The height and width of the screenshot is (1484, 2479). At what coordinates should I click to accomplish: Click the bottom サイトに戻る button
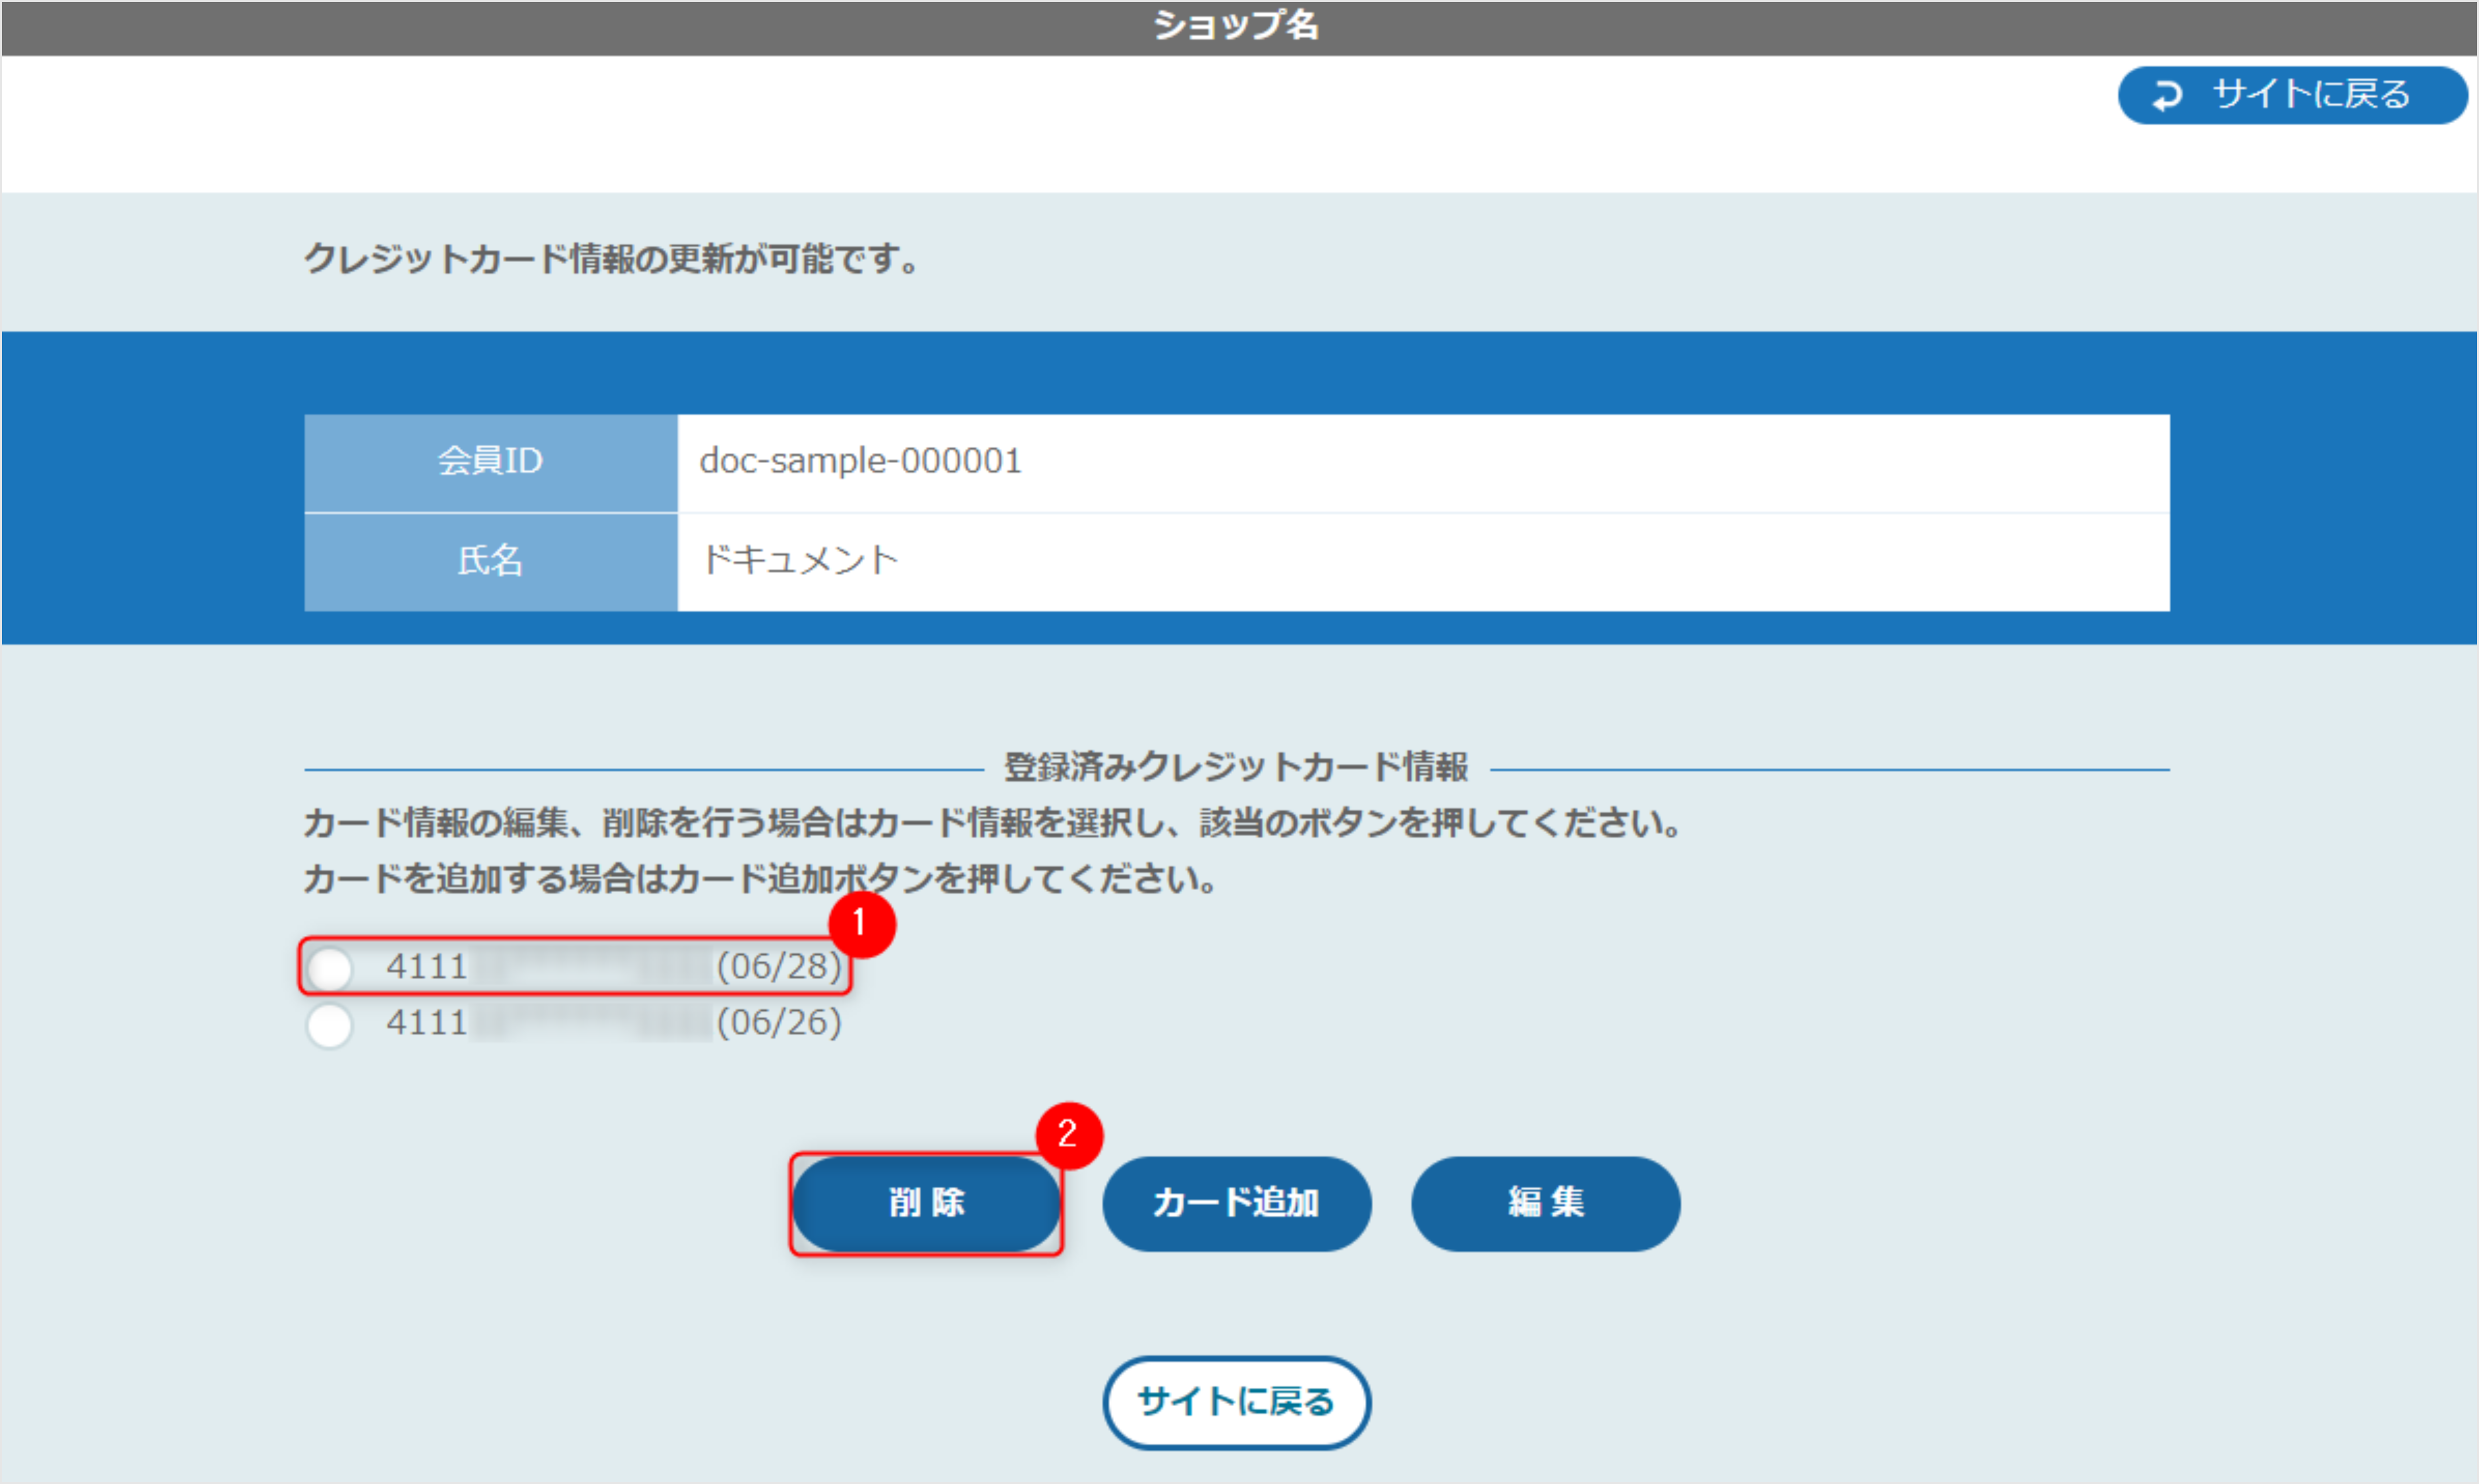1237,1402
